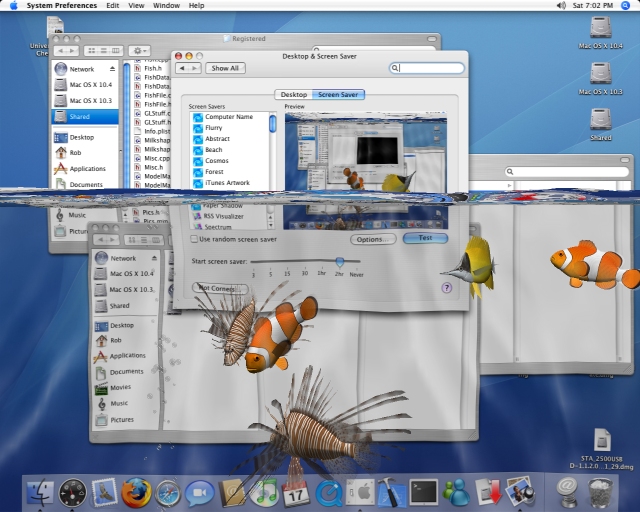Screen dimensions: 640x512
Task: Switch to the Desktop tab
Action: (x=293, y=94)
